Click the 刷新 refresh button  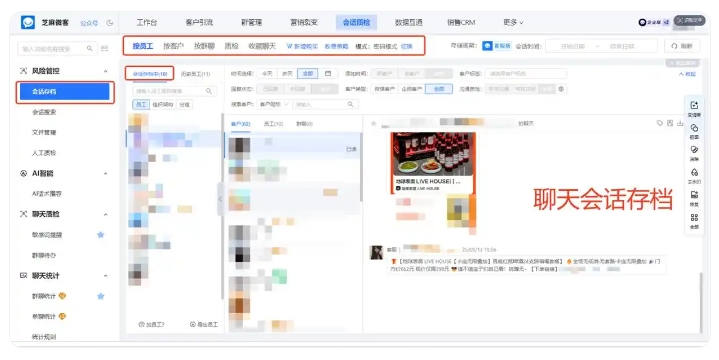[x=682, y=46]
